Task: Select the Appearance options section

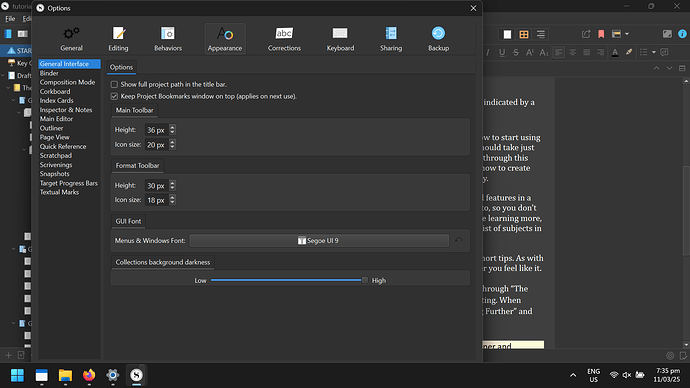Action: pos(225,39)
